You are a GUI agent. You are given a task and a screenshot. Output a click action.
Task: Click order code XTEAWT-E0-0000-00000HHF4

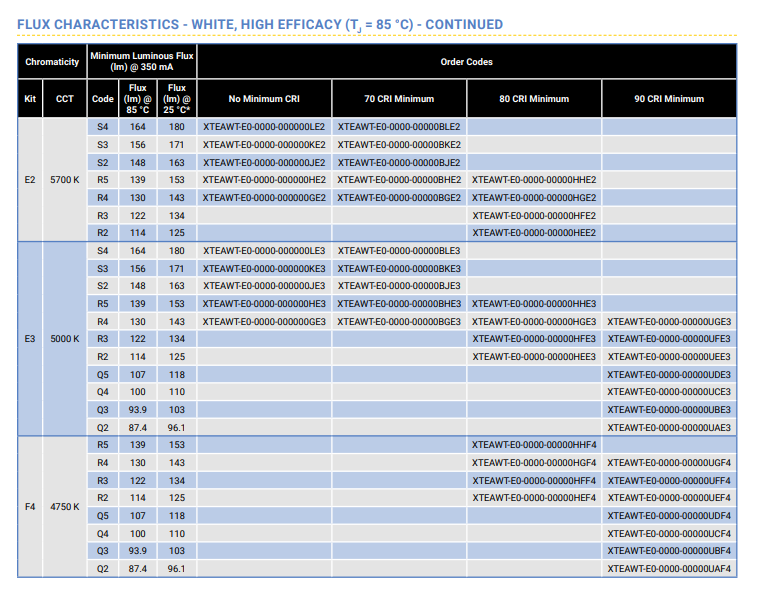pos(534,445)
